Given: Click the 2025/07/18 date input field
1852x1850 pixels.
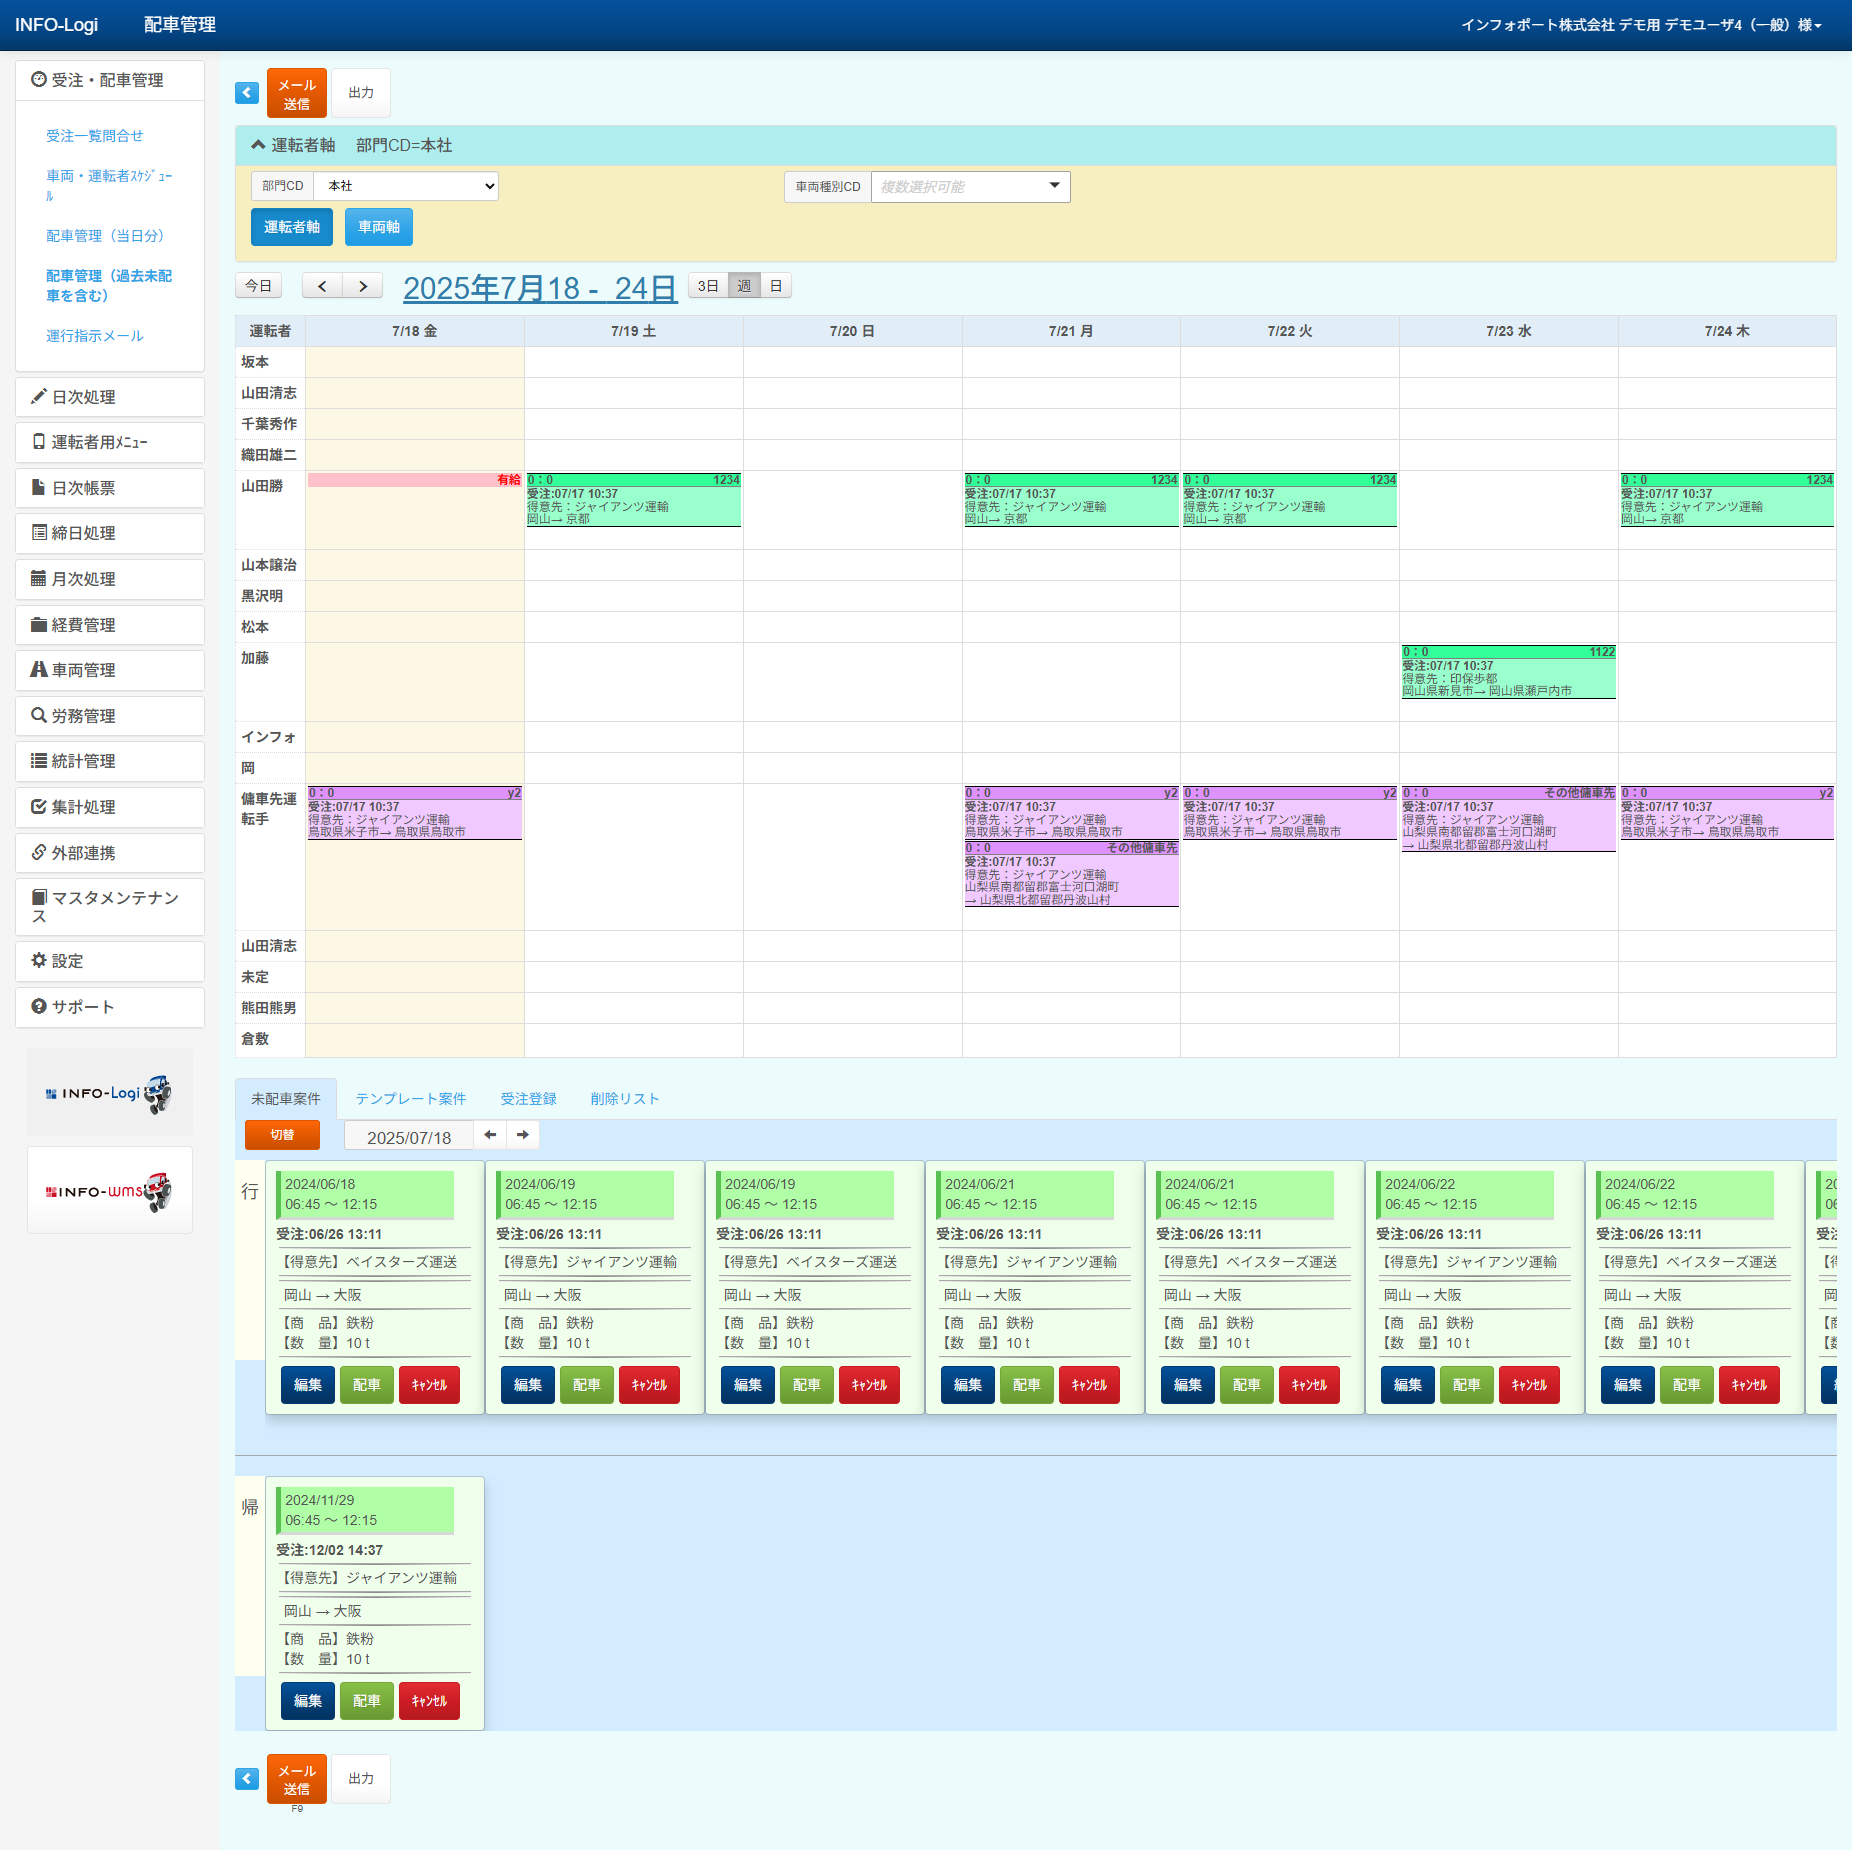Looking at the screenshot, I should tap(408, 1137).
